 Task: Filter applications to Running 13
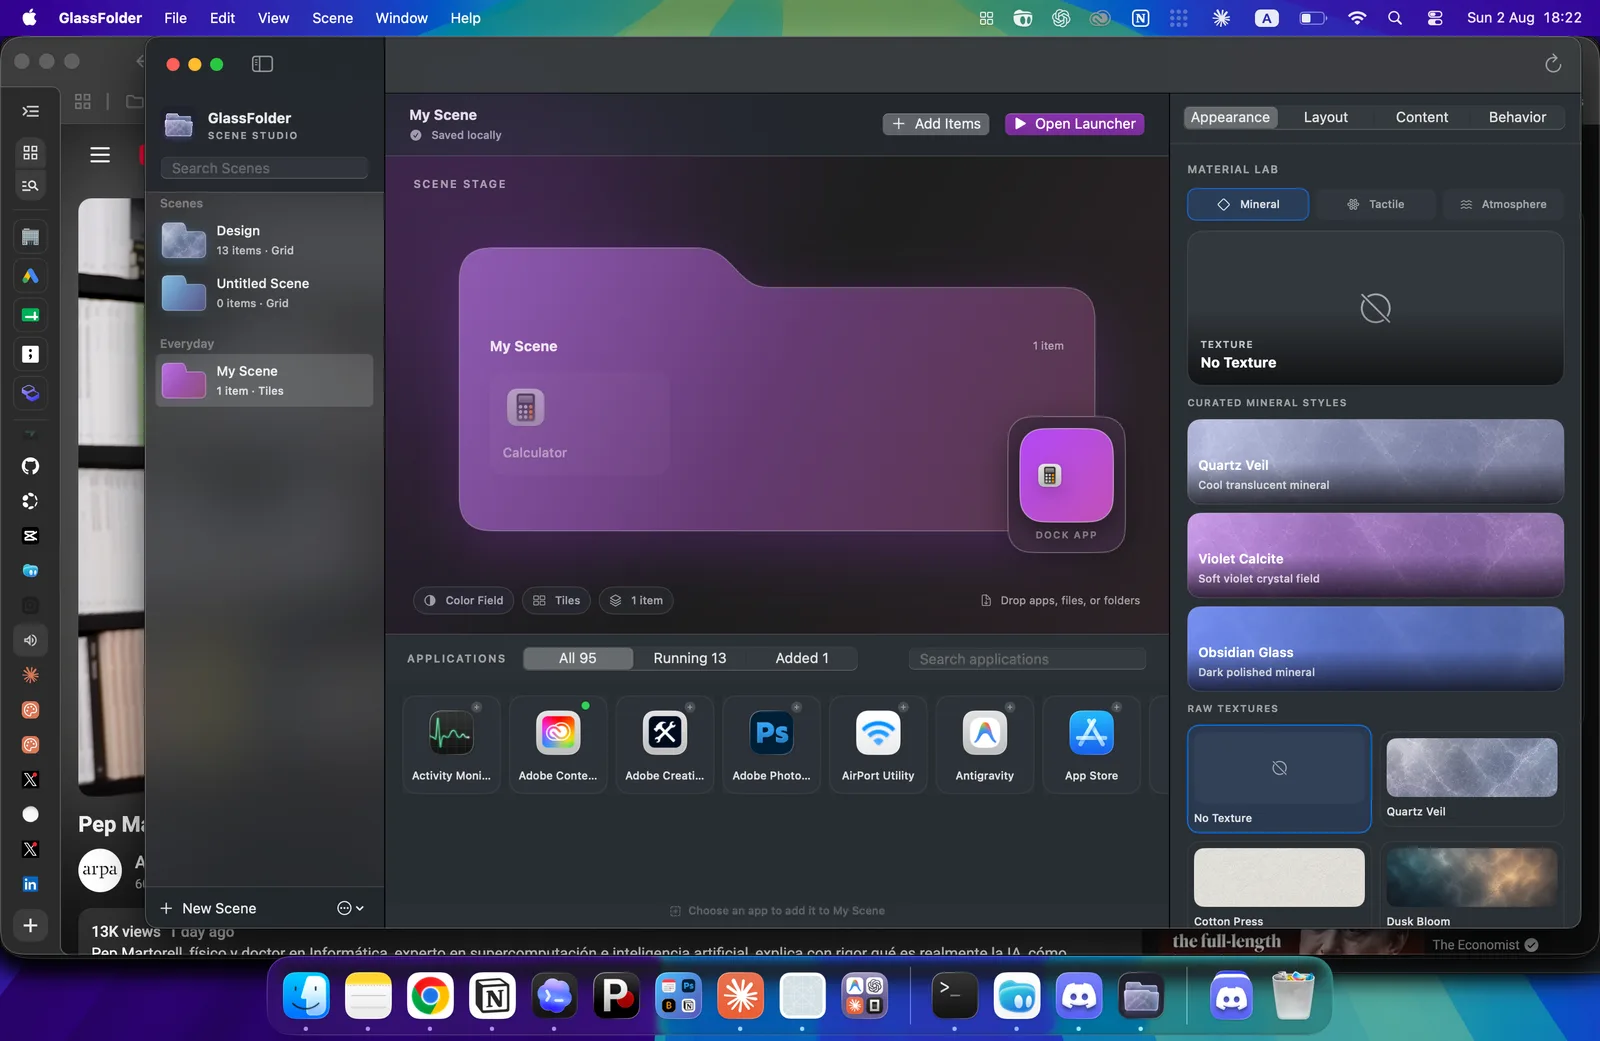[690, 658]
